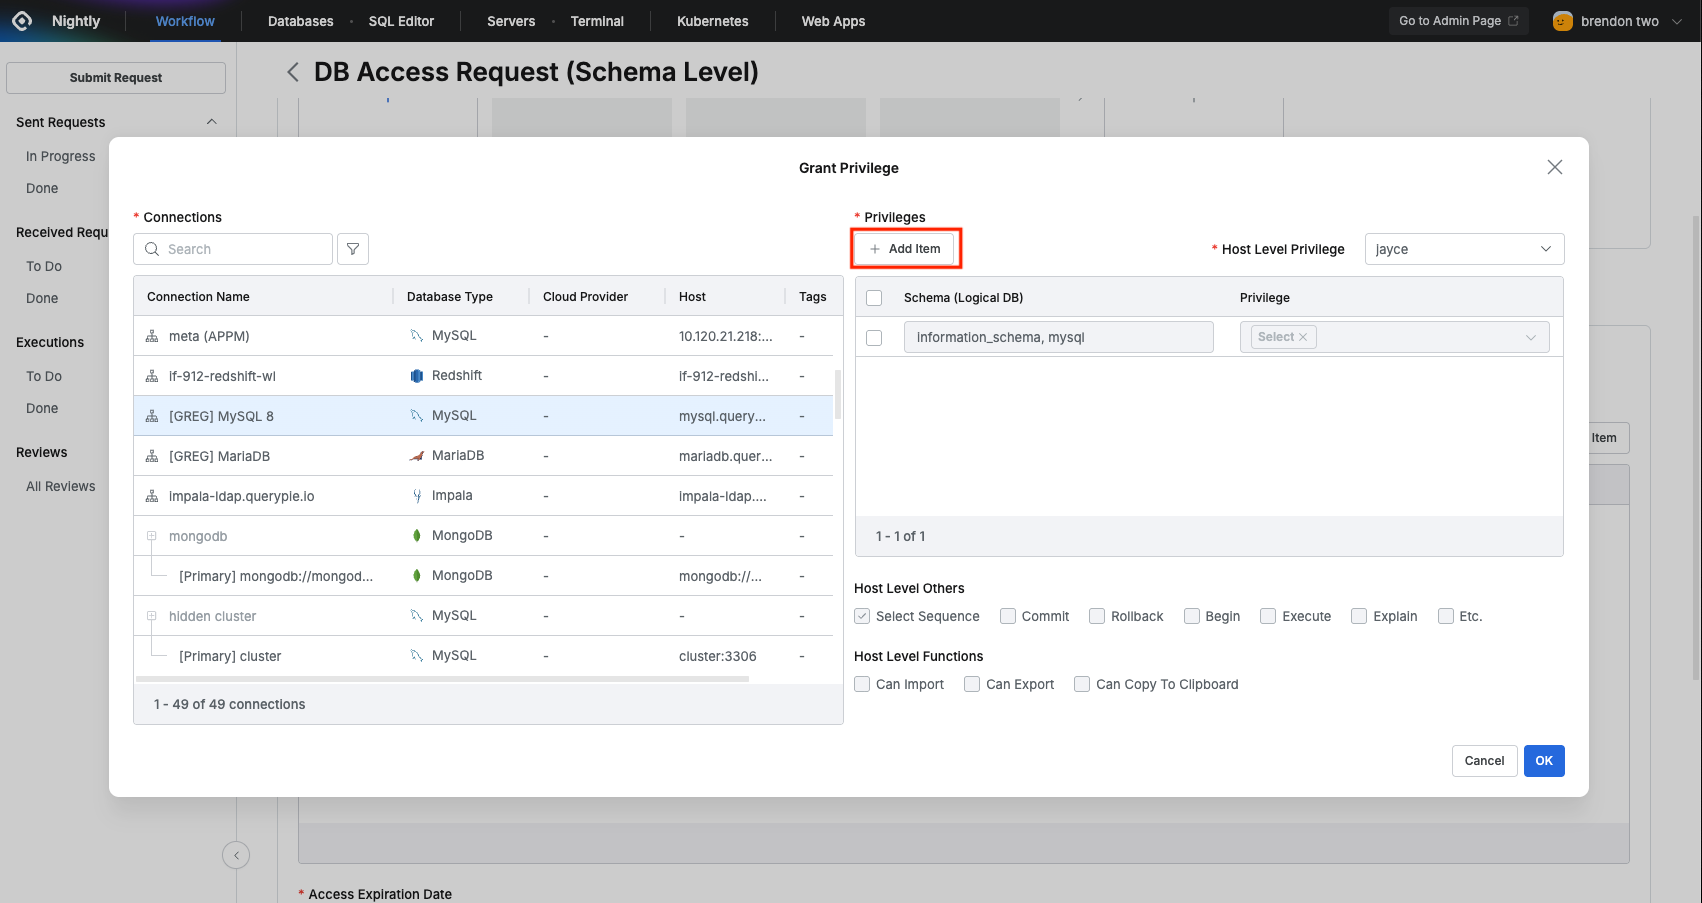Viewport: 1702px width, 903px height.
Task: Collapse the mongodb cluster tree node
Action: pyautogui.click(x=152, y=536)
